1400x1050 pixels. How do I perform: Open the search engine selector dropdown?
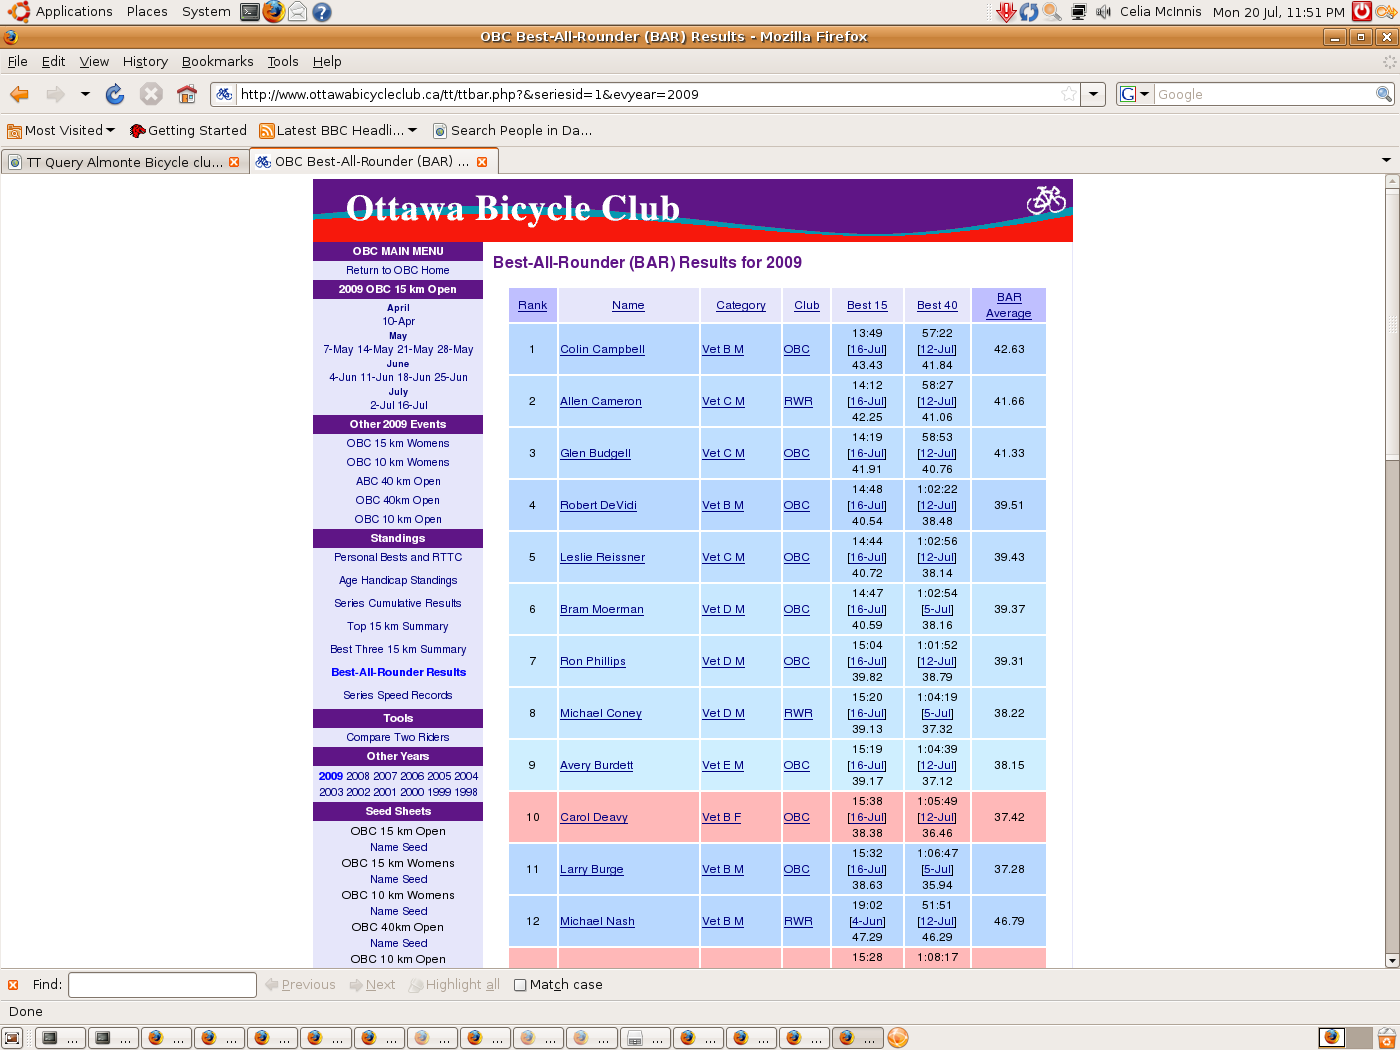1135,94
